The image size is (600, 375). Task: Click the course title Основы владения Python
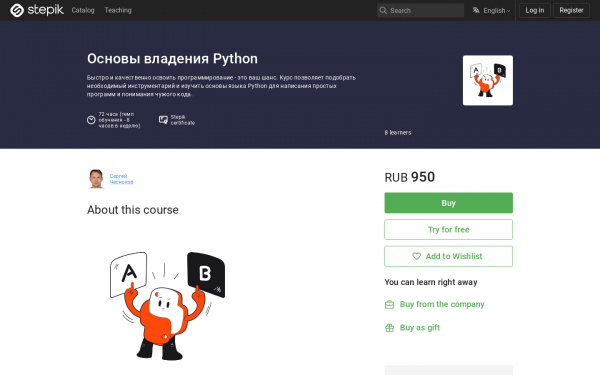(x=172, y=59)
